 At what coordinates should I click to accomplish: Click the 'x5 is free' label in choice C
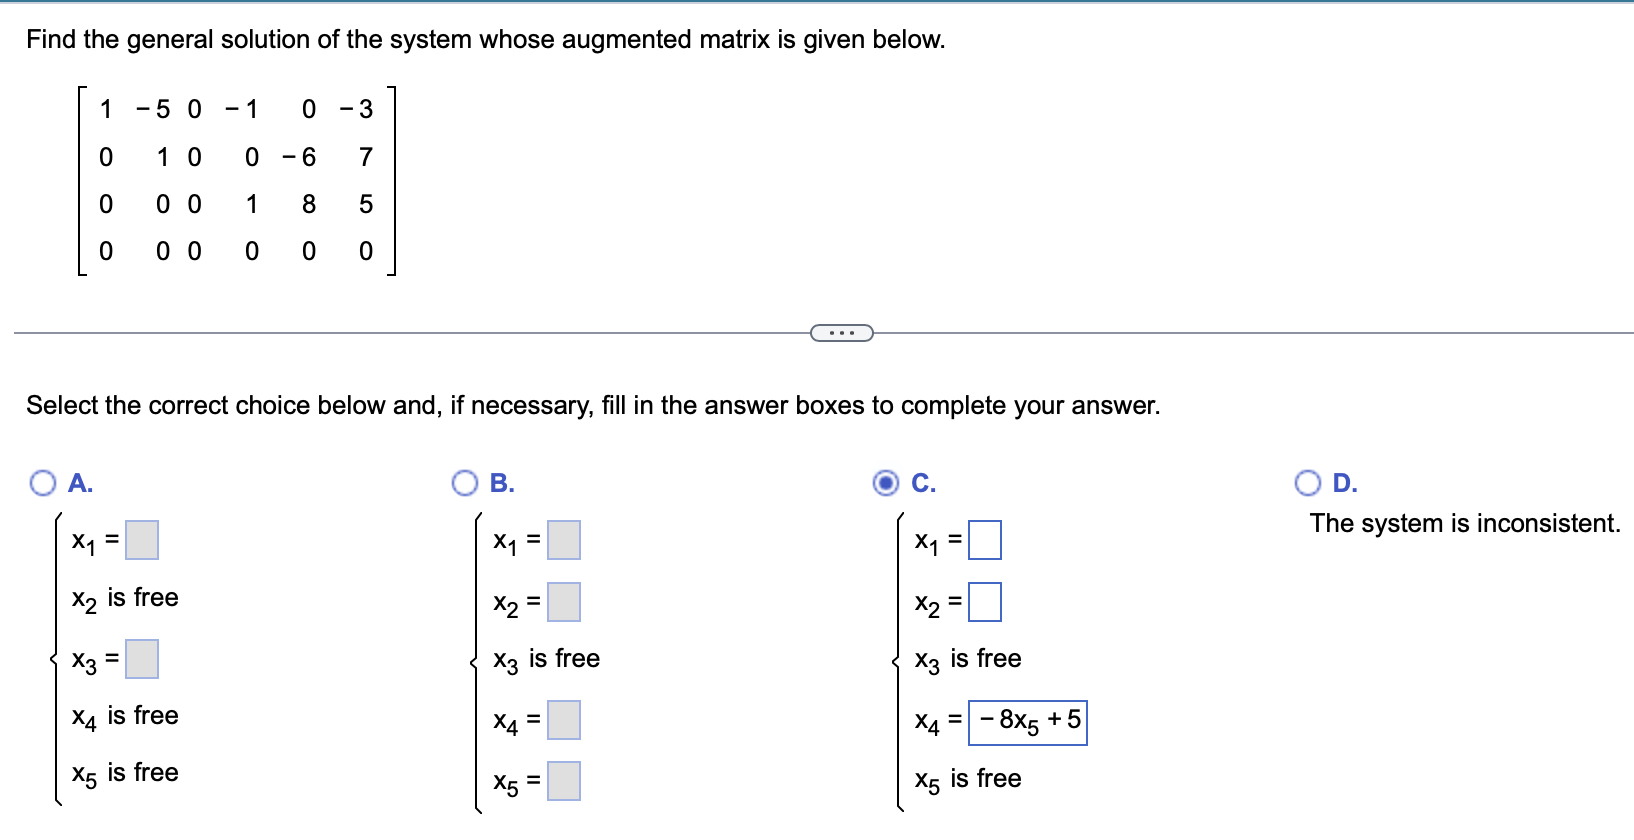pos(967,777)
